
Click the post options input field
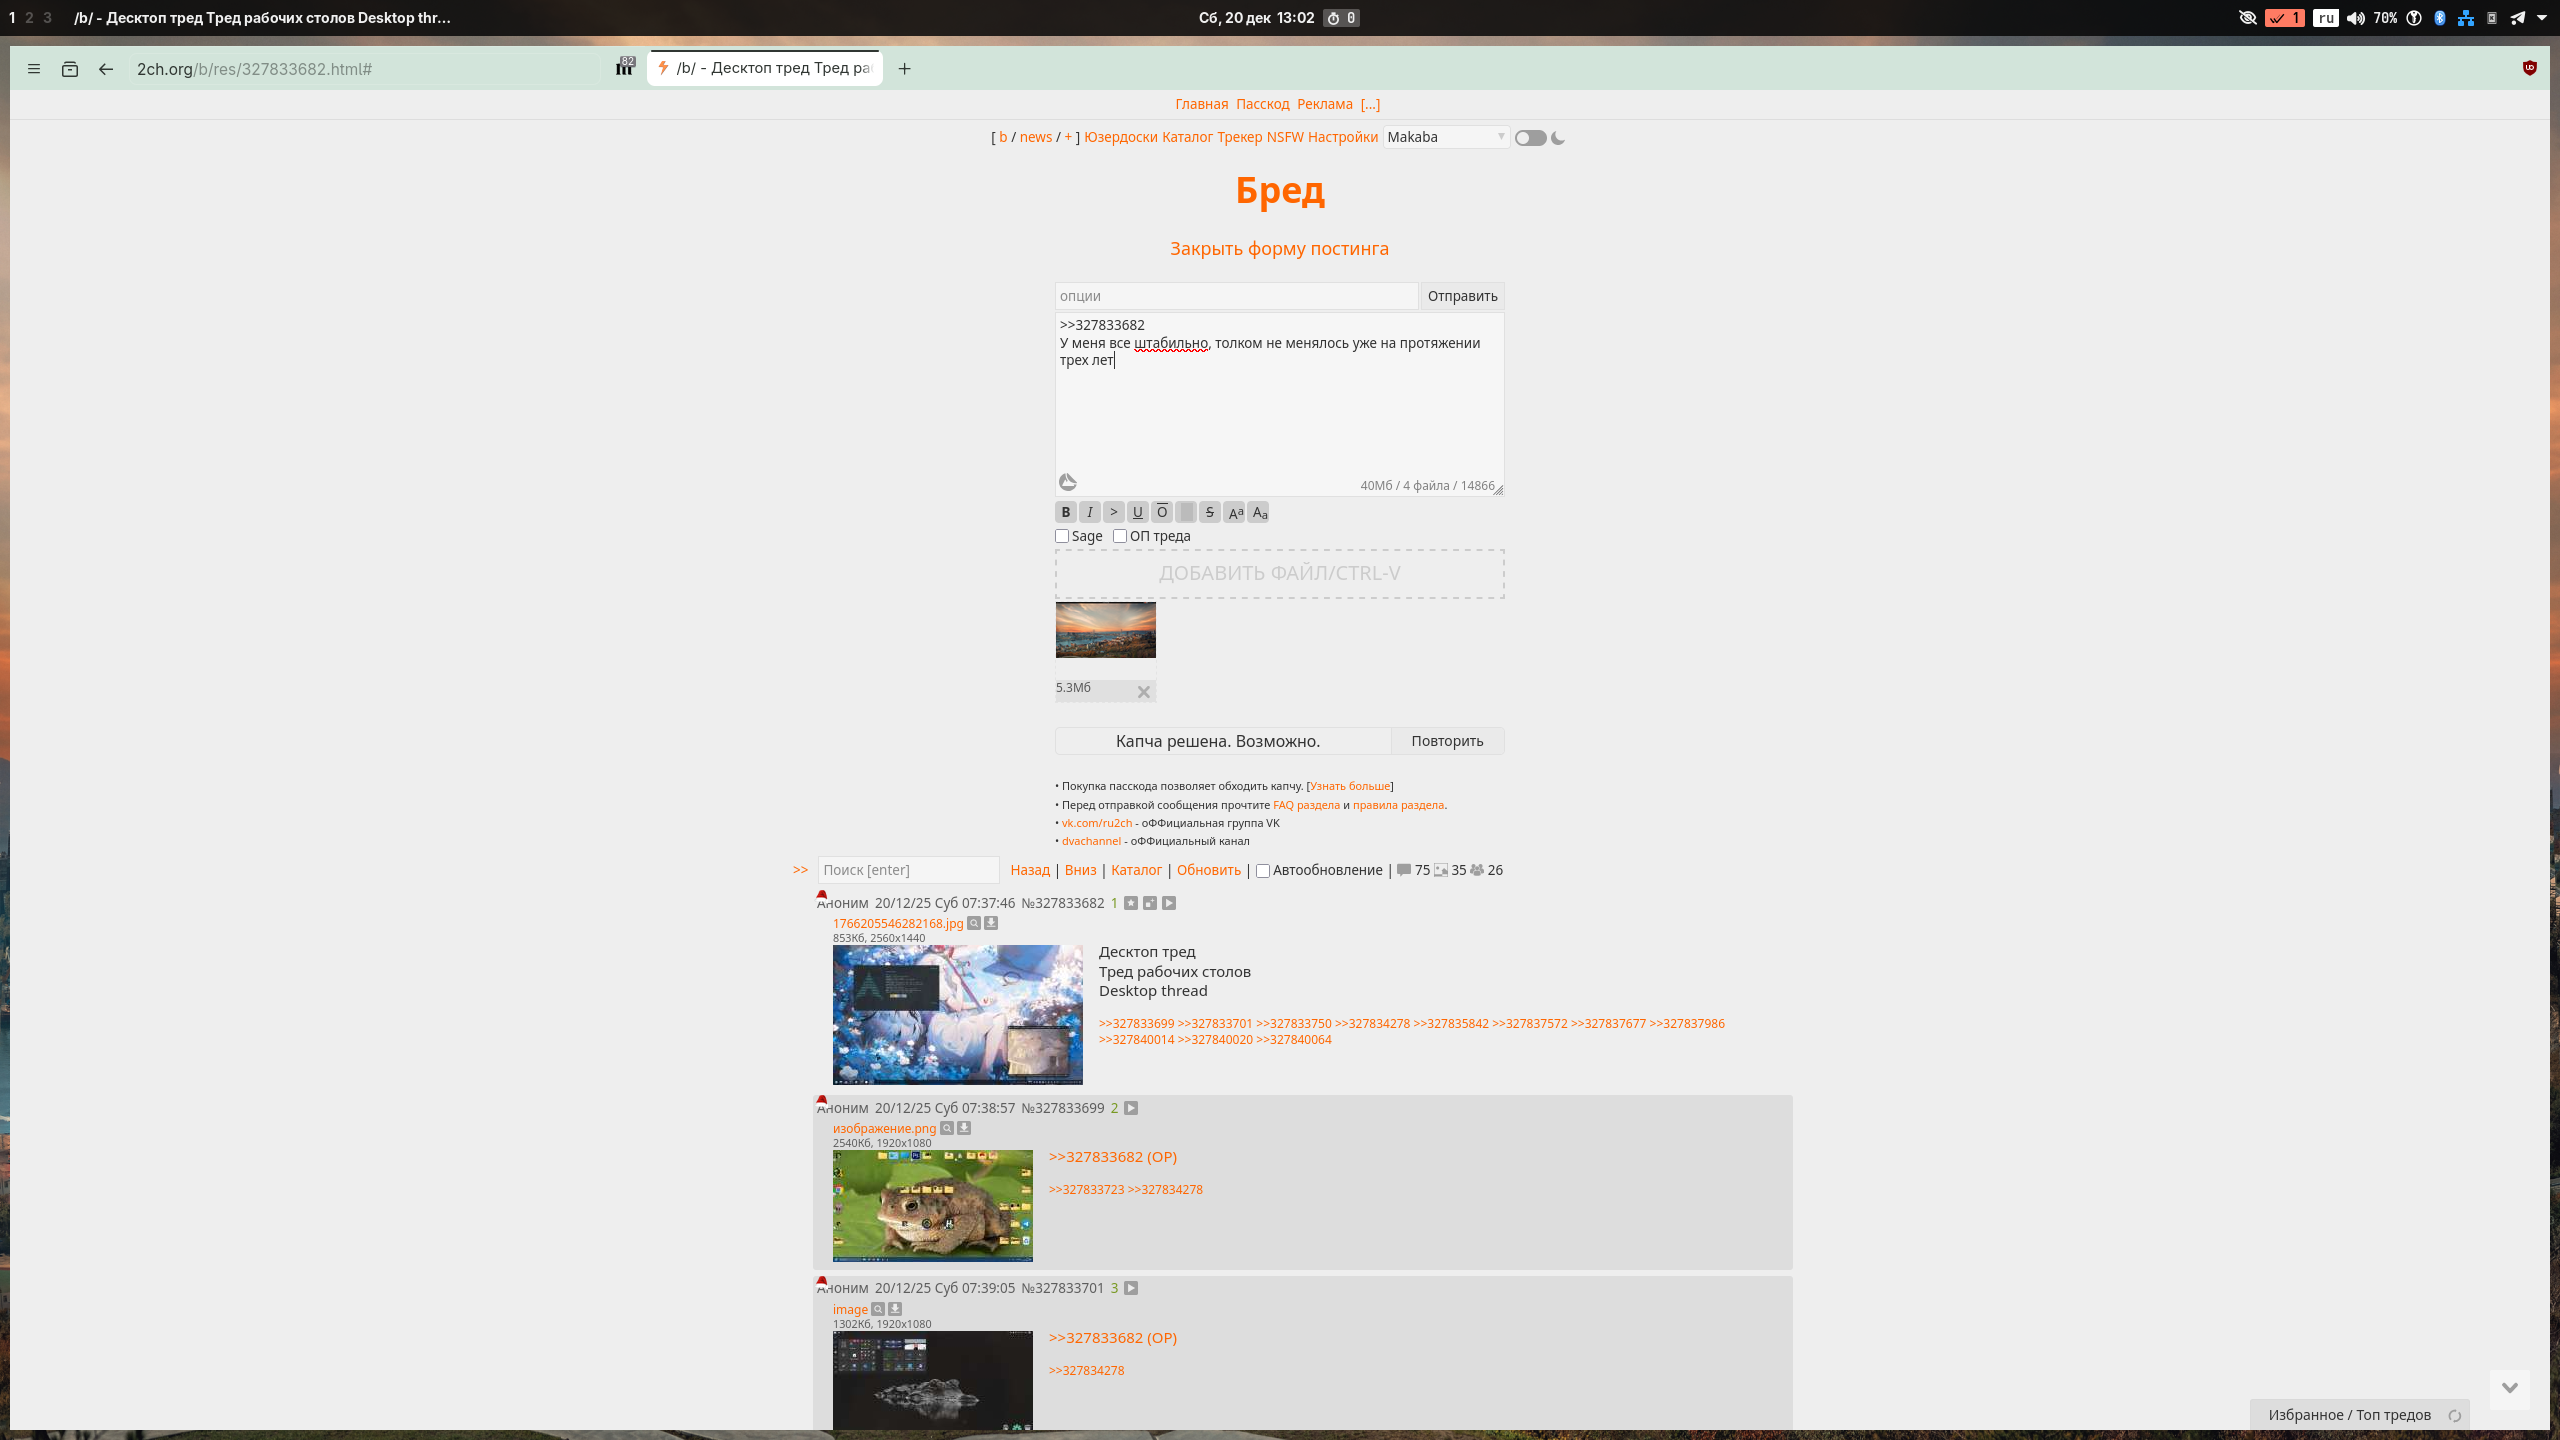pos(1236,296)
